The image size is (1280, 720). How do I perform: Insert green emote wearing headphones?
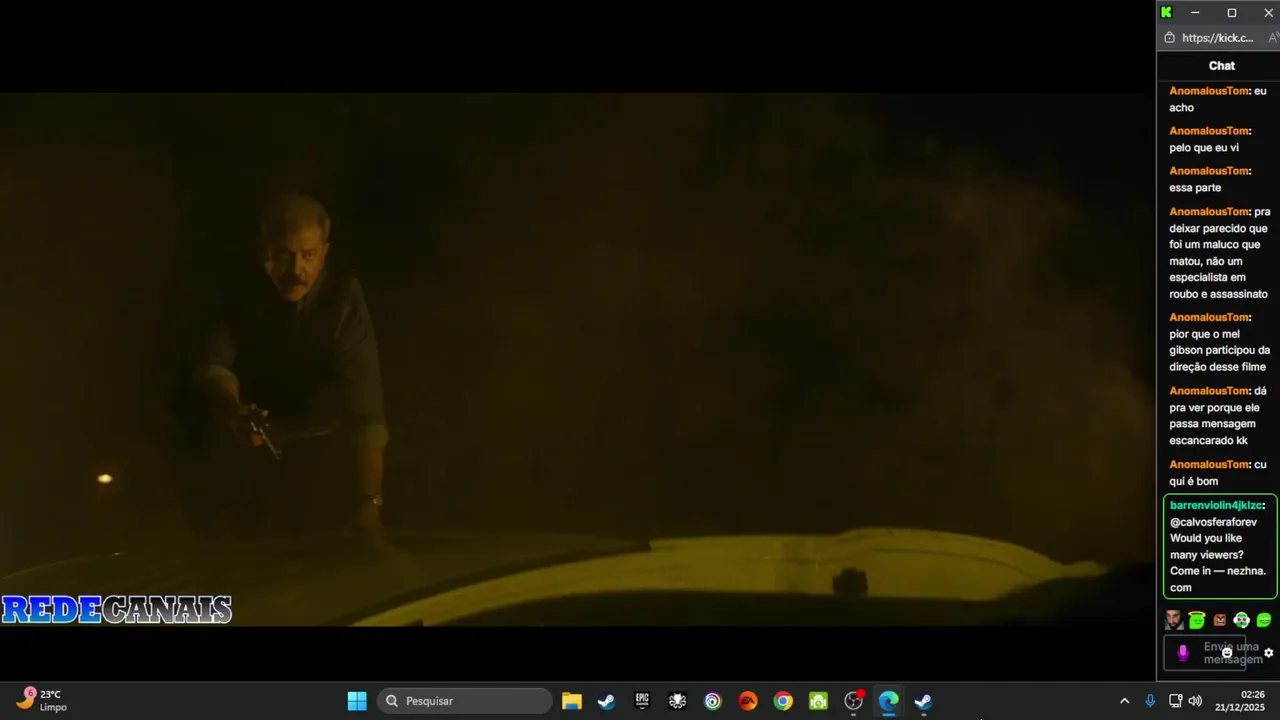(x=1241, y=620)
